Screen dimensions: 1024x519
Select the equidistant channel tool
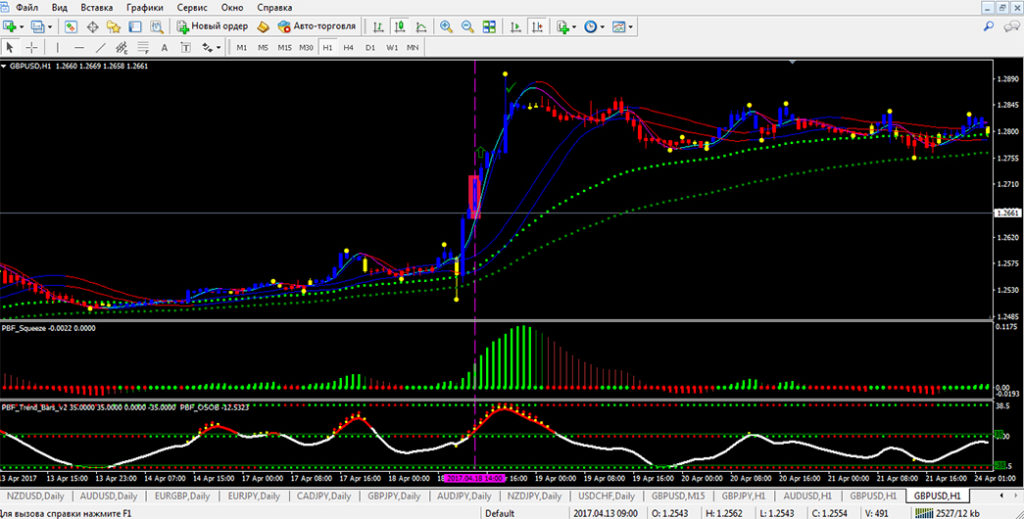[121, 48]
